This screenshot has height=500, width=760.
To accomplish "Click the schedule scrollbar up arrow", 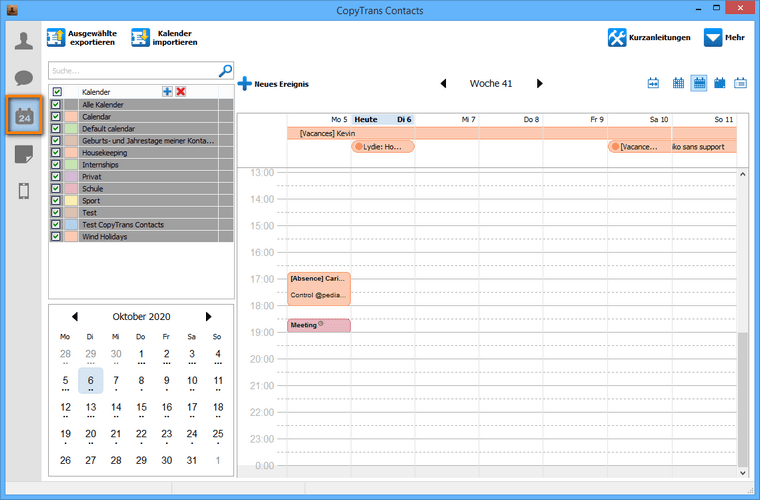I will tap(743, 174).
